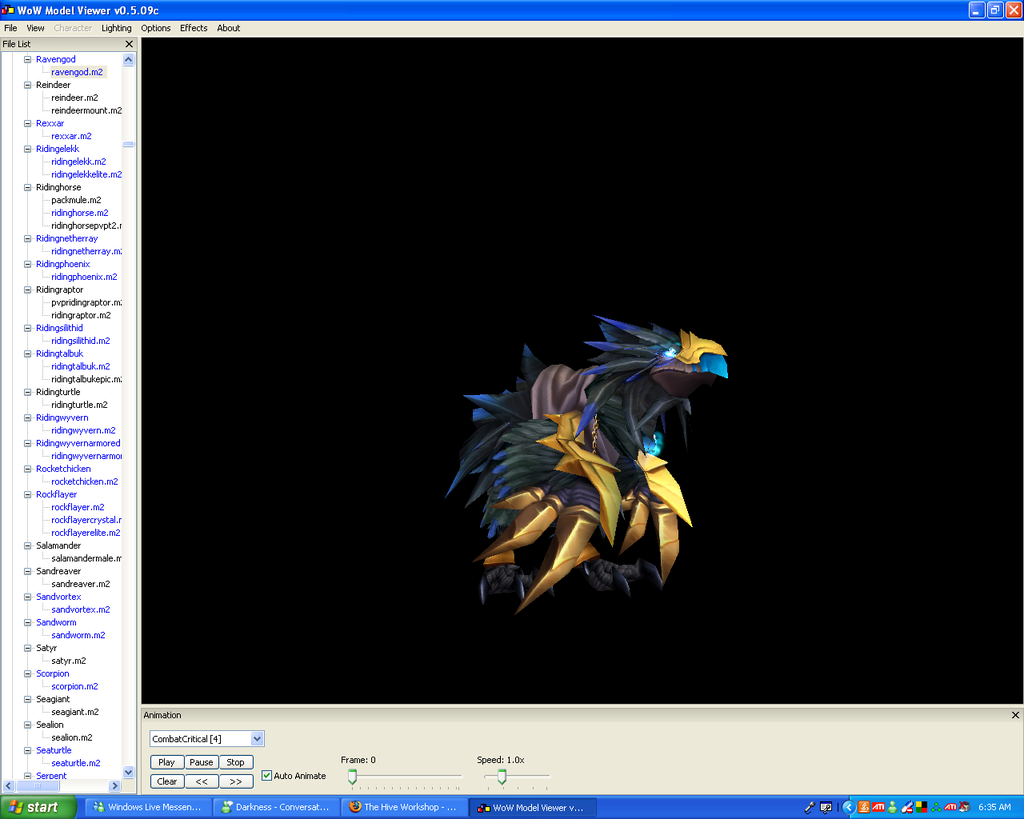
Task: Choose satyr.m2 in the tree
Action: [x=69, y=661]
